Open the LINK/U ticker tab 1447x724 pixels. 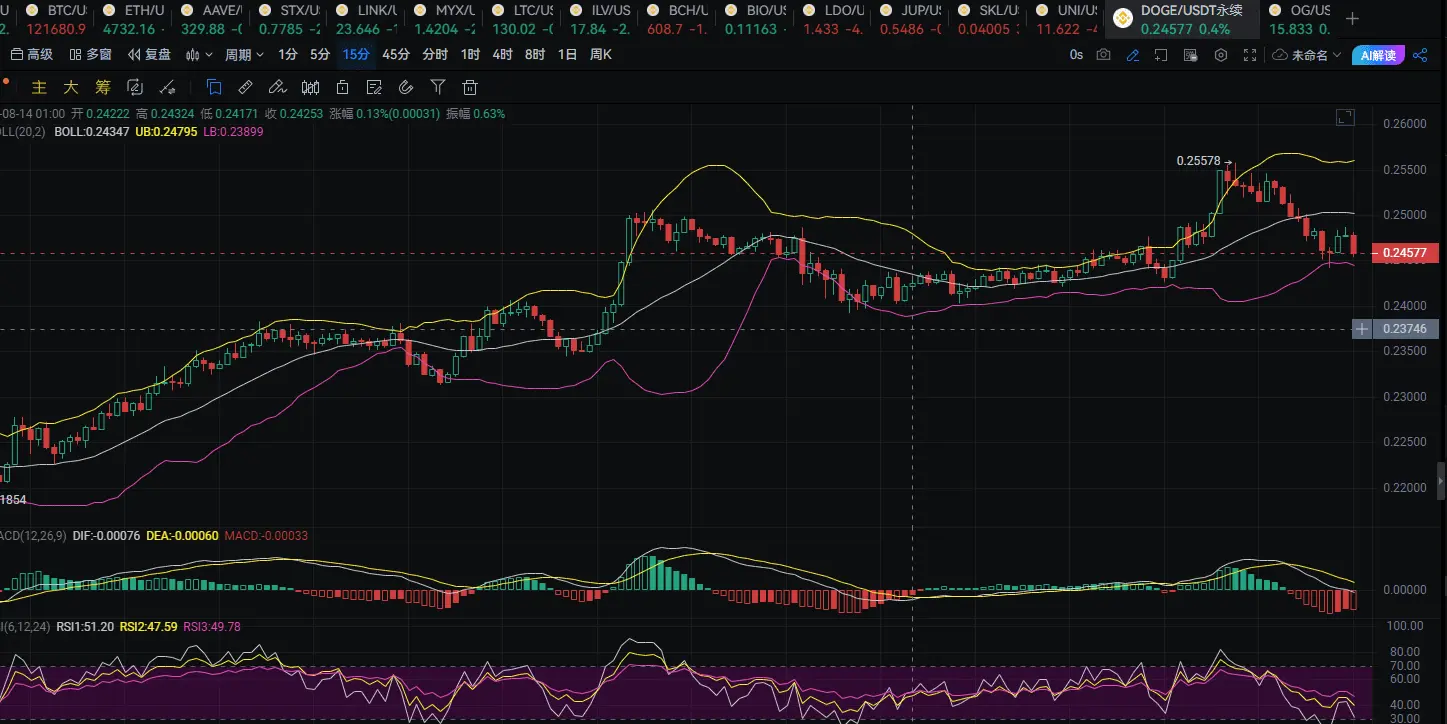click(367, 19)
